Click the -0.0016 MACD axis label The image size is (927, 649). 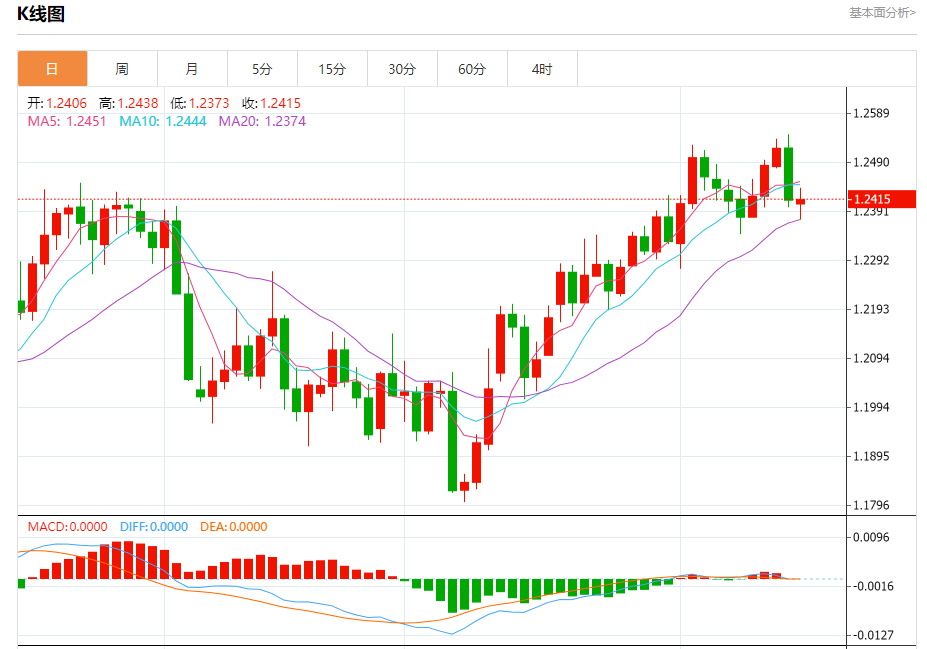pos(873,586)
